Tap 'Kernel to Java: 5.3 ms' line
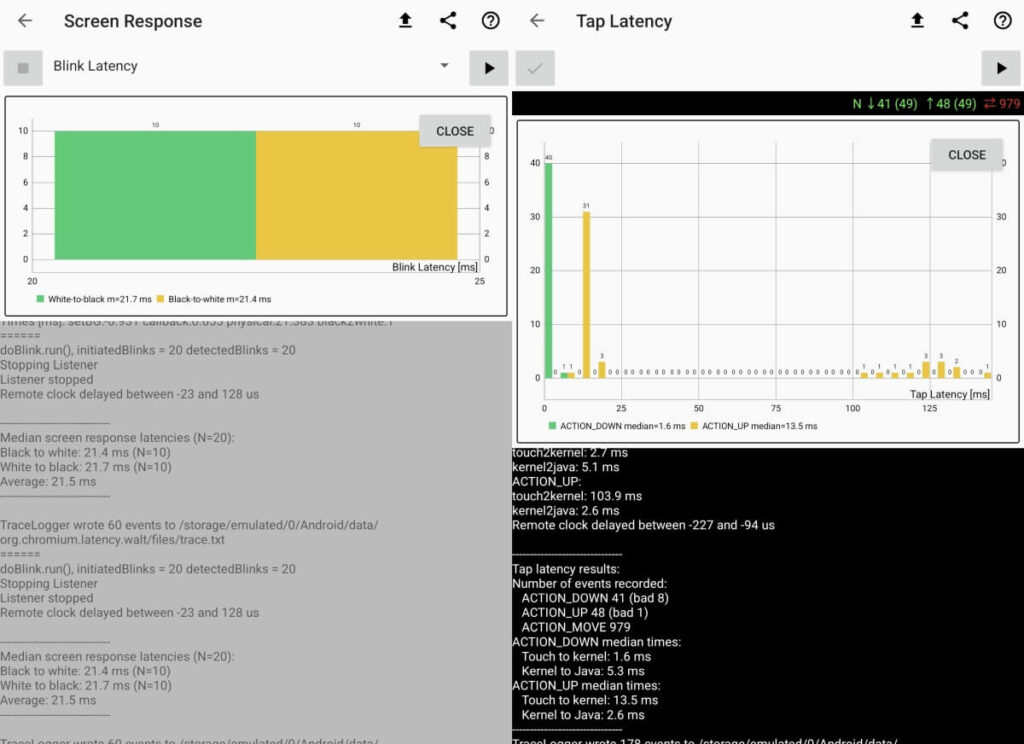Viewport: 1024px width, 744px height. [x=583, y=671]
